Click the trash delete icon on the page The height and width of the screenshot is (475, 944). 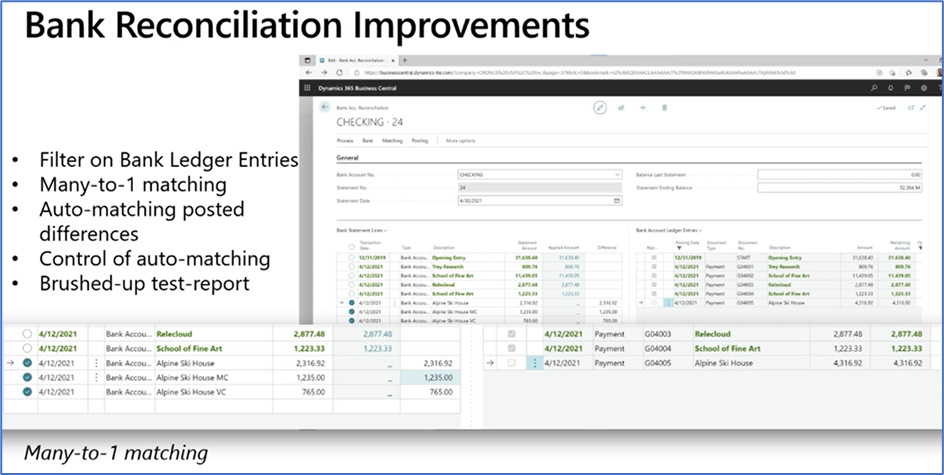[665, 108]
